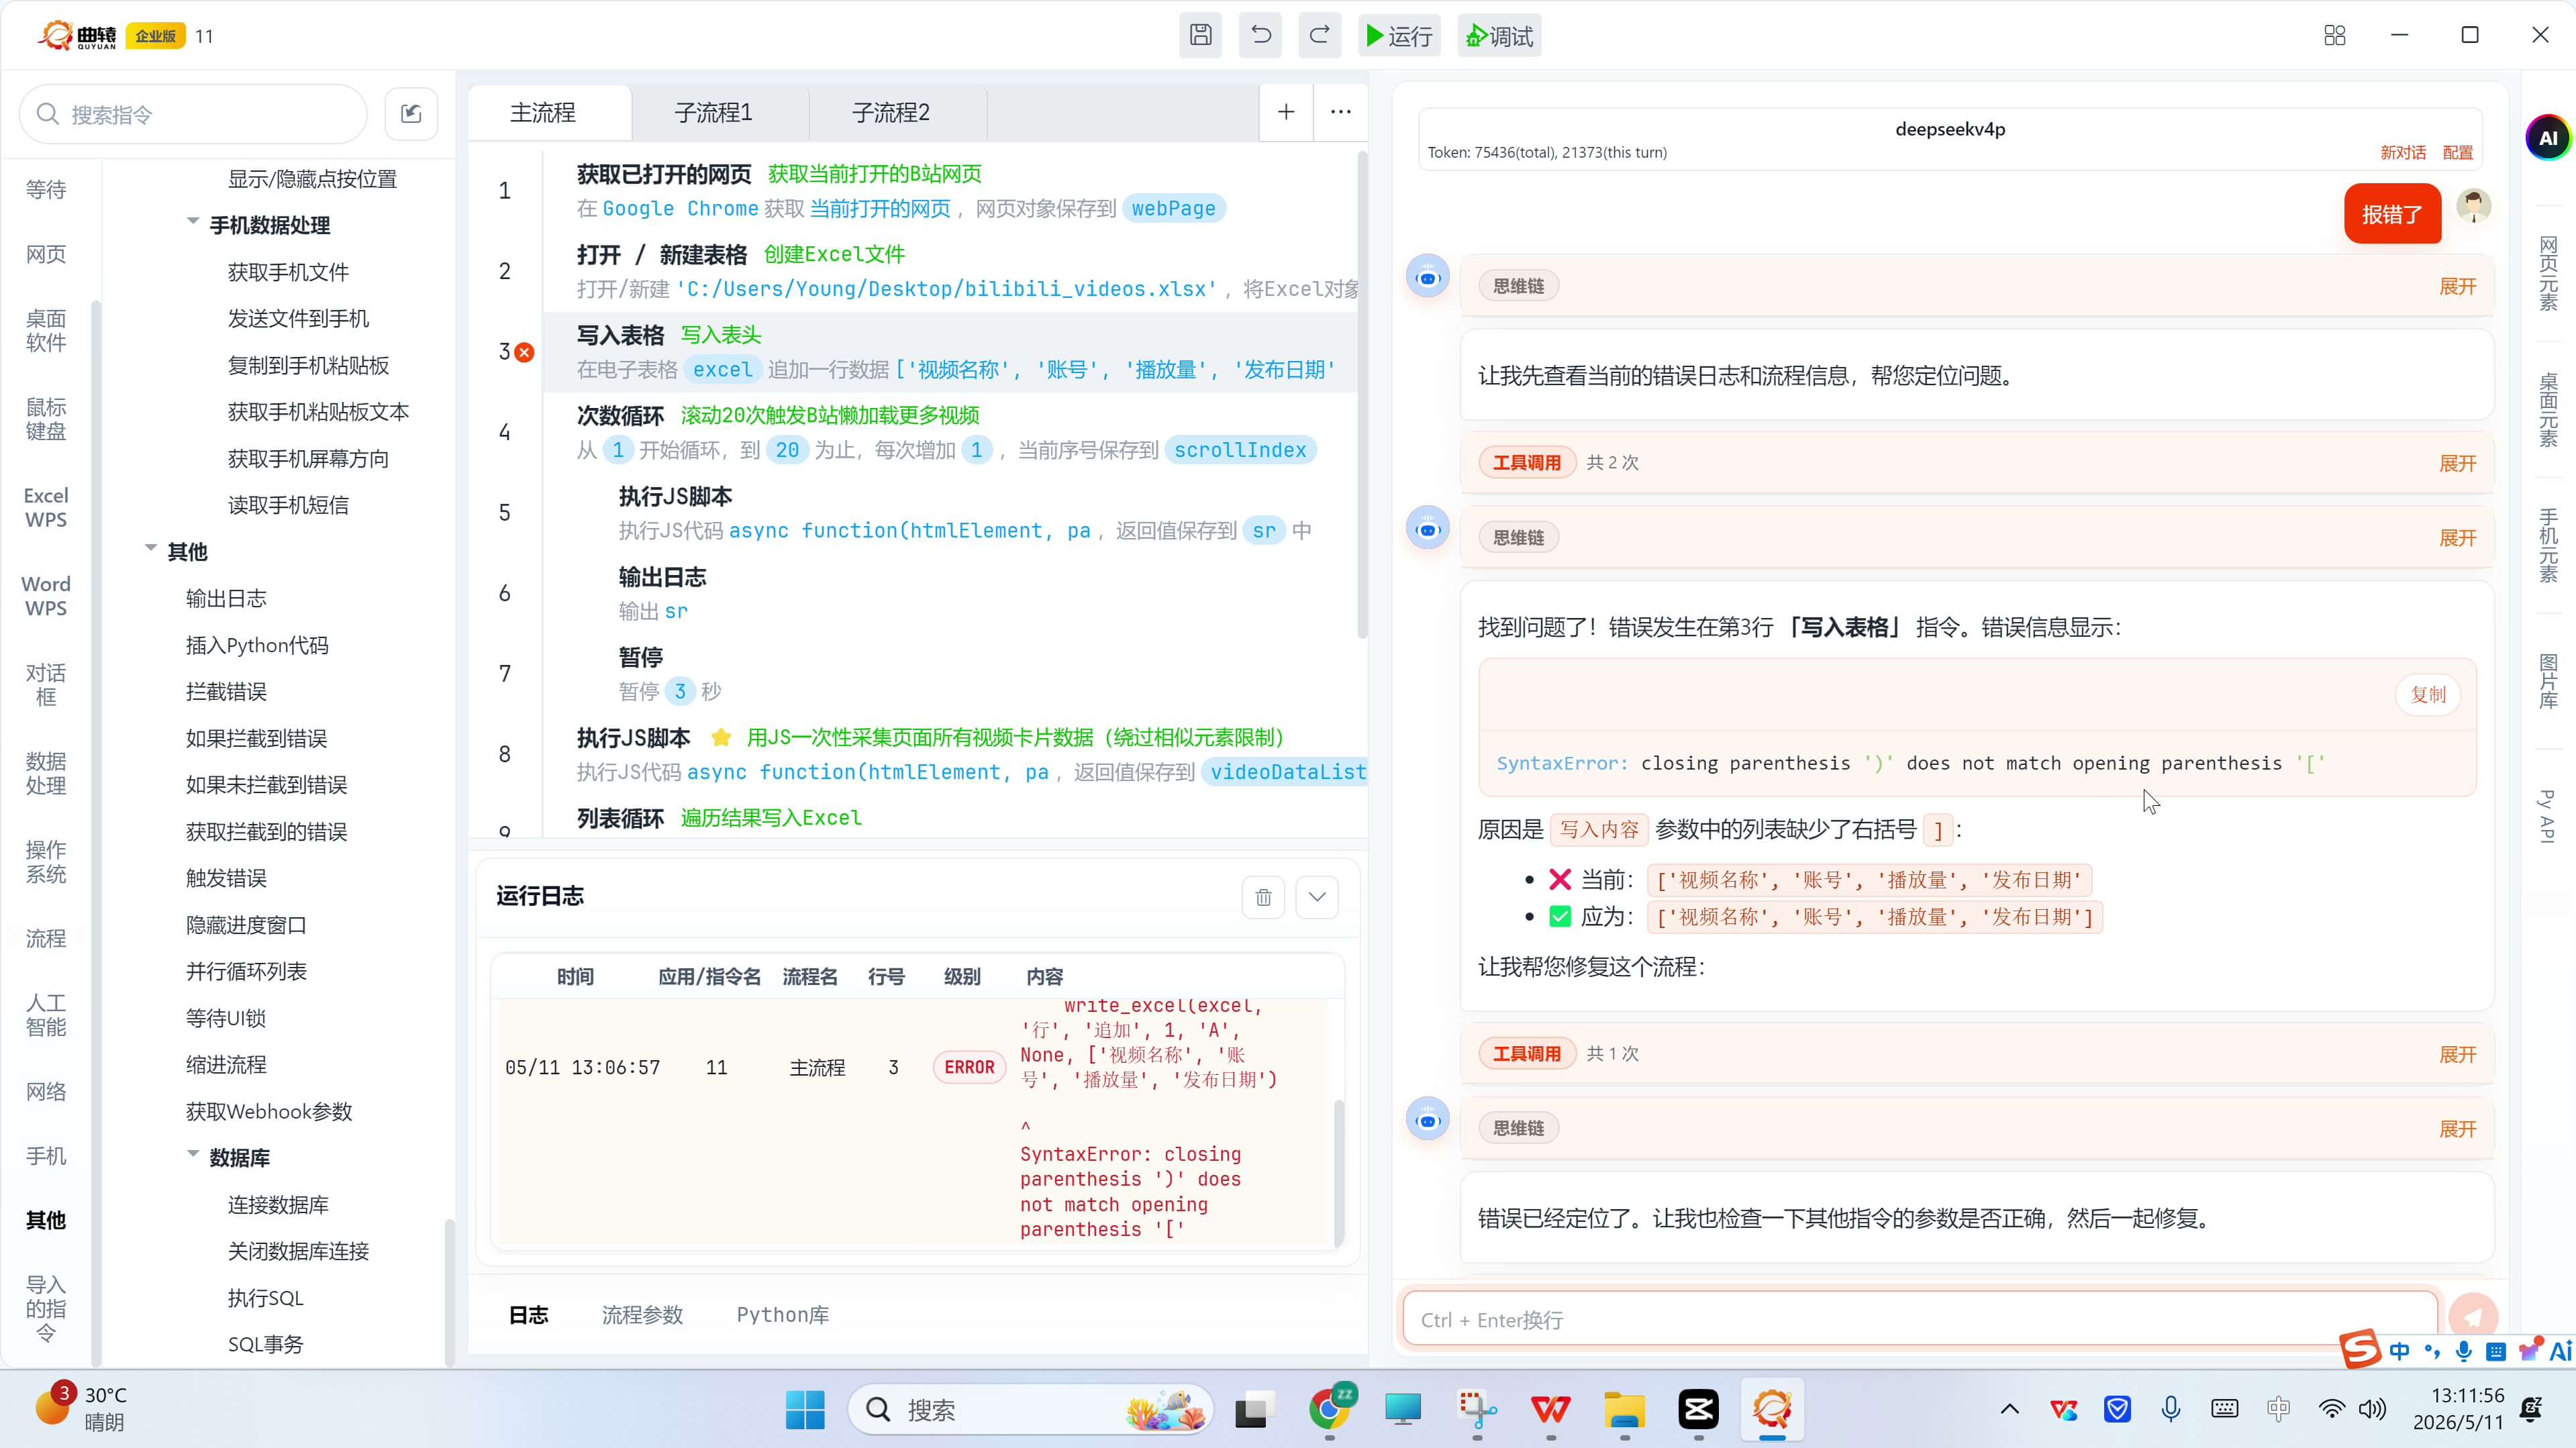The height and width of the screenshot is (1448, 2576).
Task: Click the 复制 button on error code block
Action: [2428, 695]
